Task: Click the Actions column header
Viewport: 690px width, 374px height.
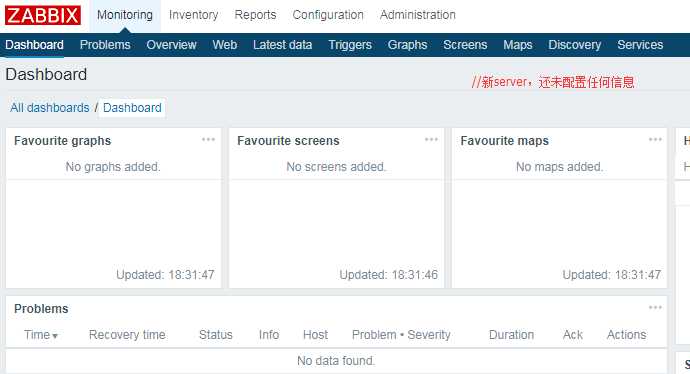Action: click(x=627, y=335)
